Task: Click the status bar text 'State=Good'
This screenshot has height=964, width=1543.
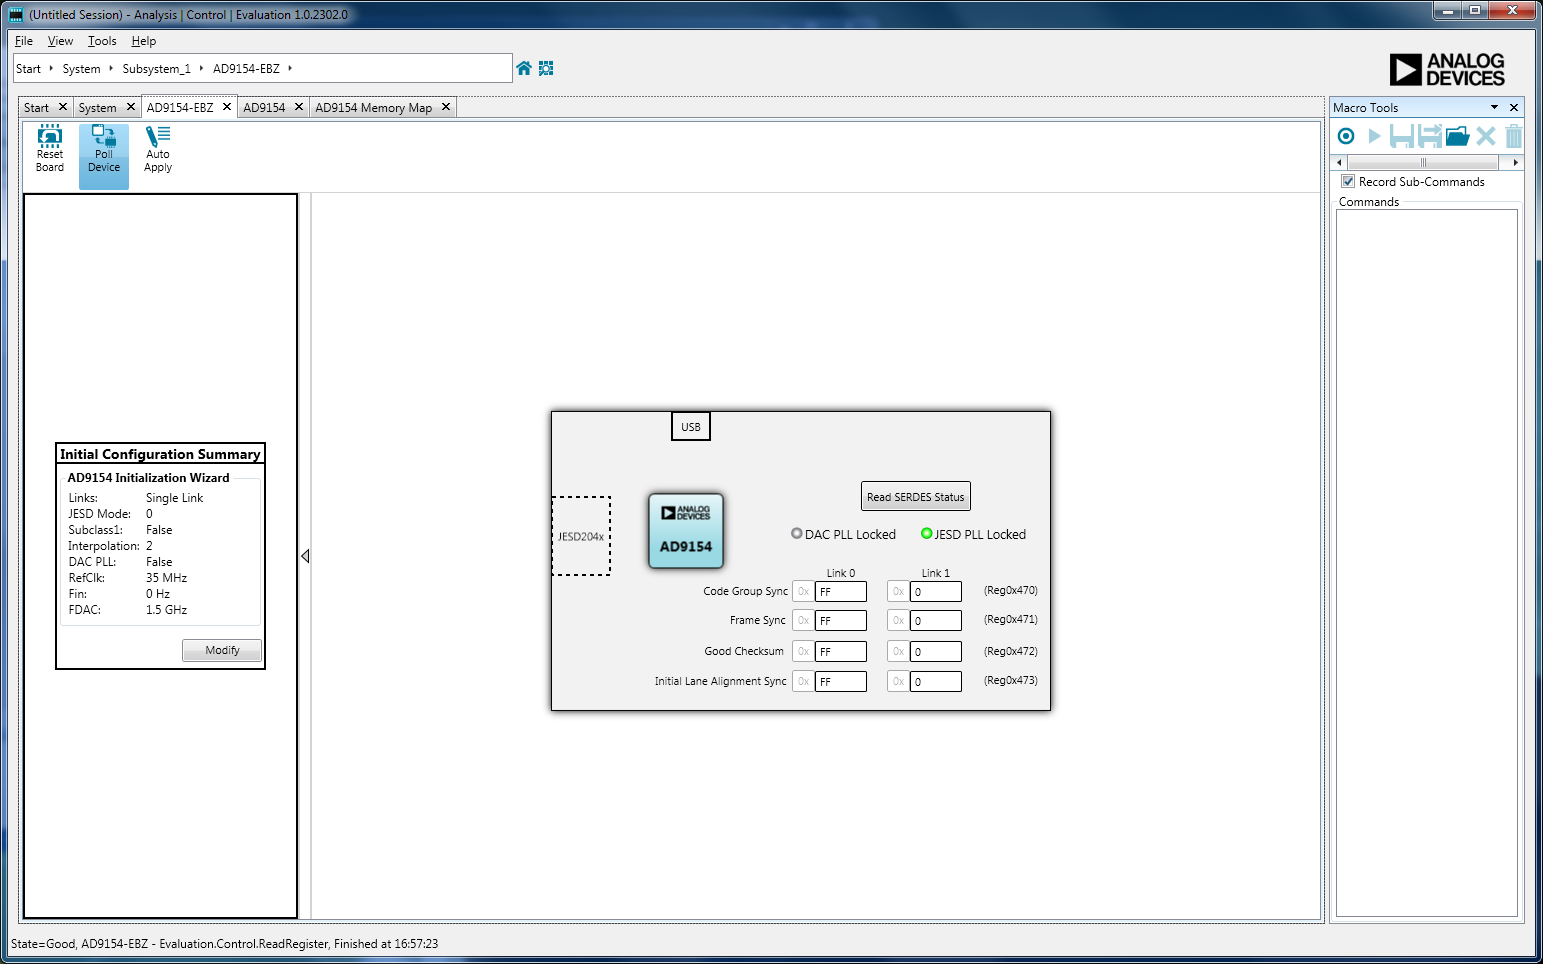Action: click(x=43, y=944)
